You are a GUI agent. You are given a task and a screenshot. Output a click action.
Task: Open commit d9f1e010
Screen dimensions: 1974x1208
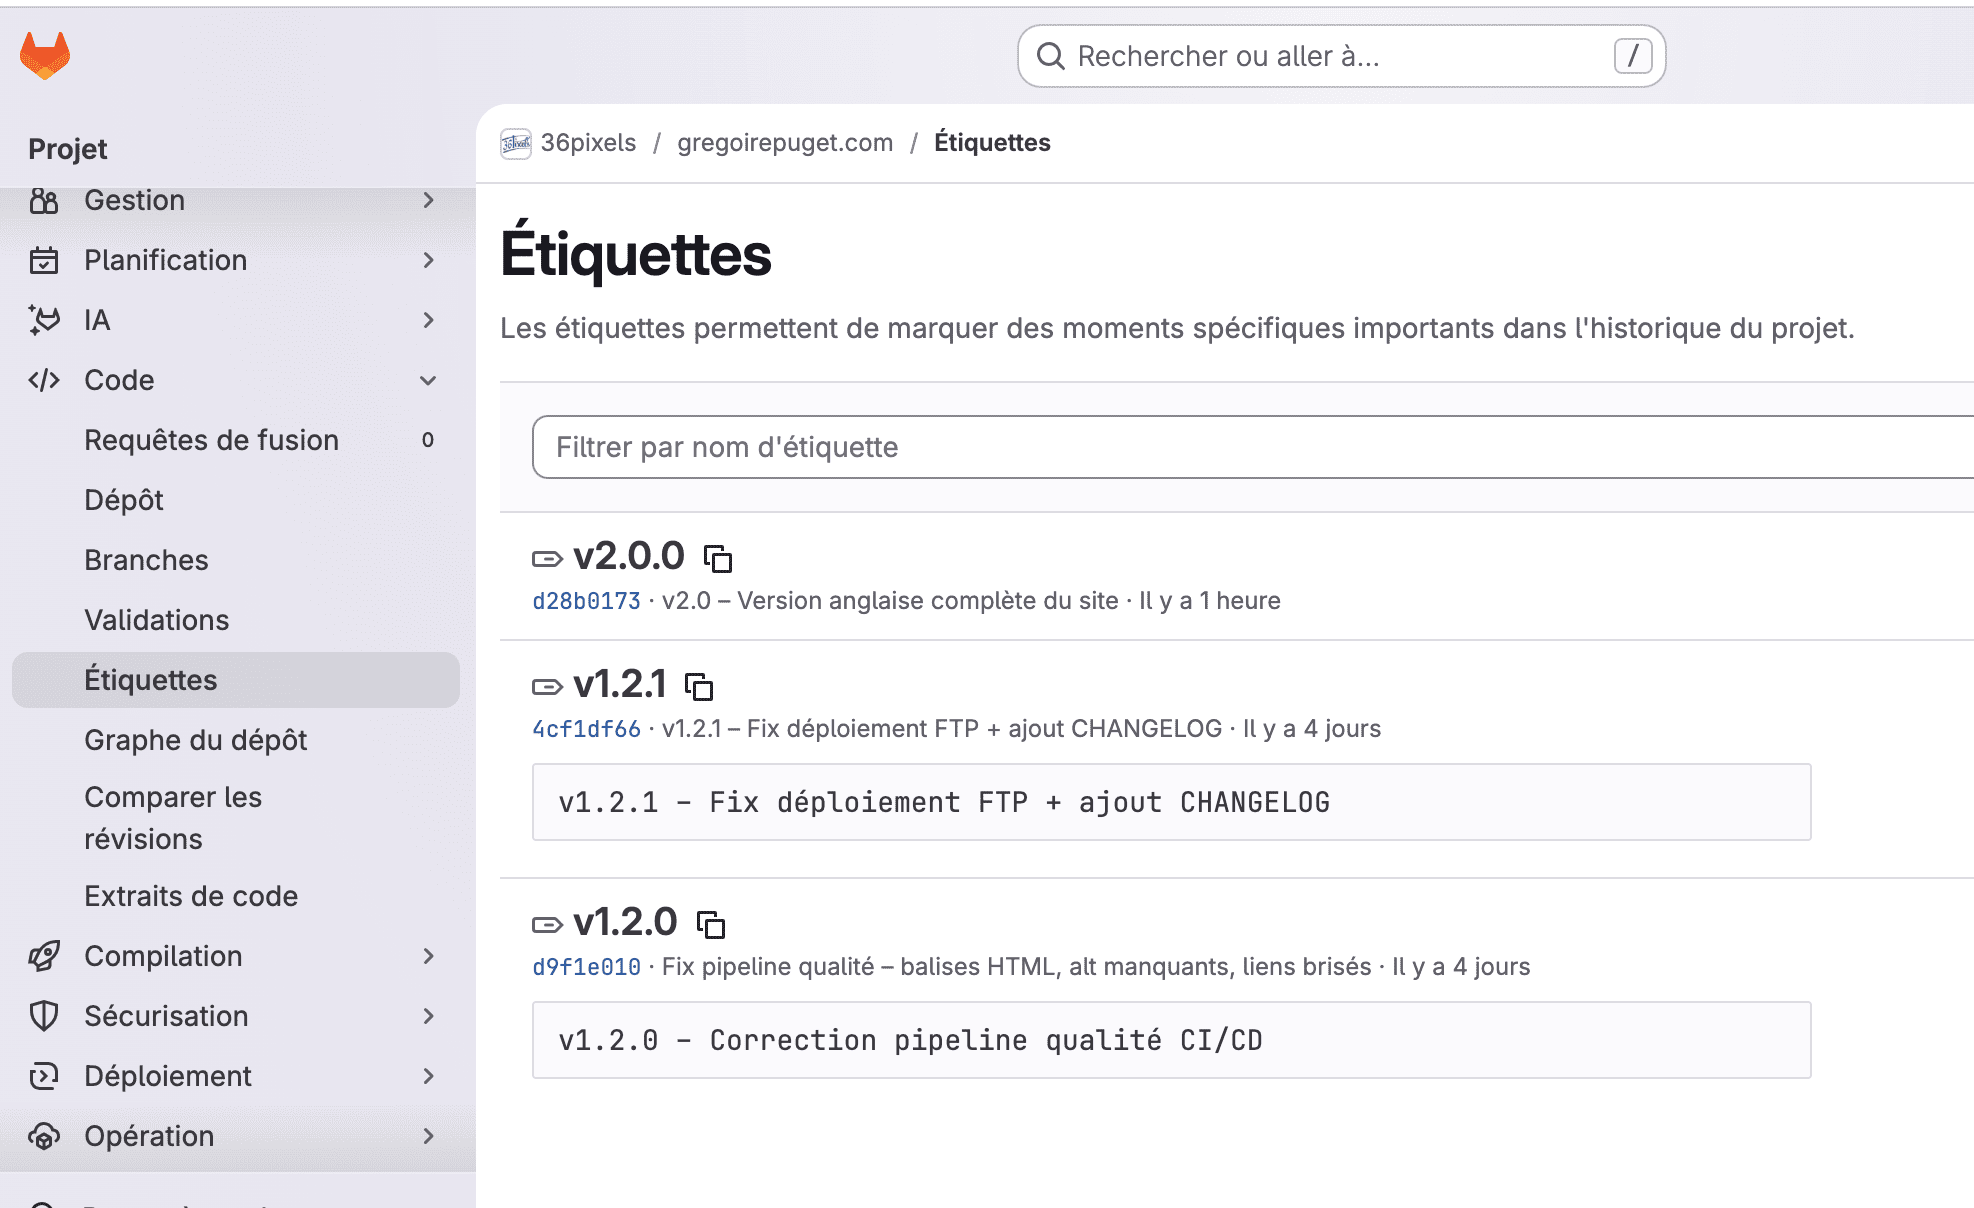pos(586,967)
